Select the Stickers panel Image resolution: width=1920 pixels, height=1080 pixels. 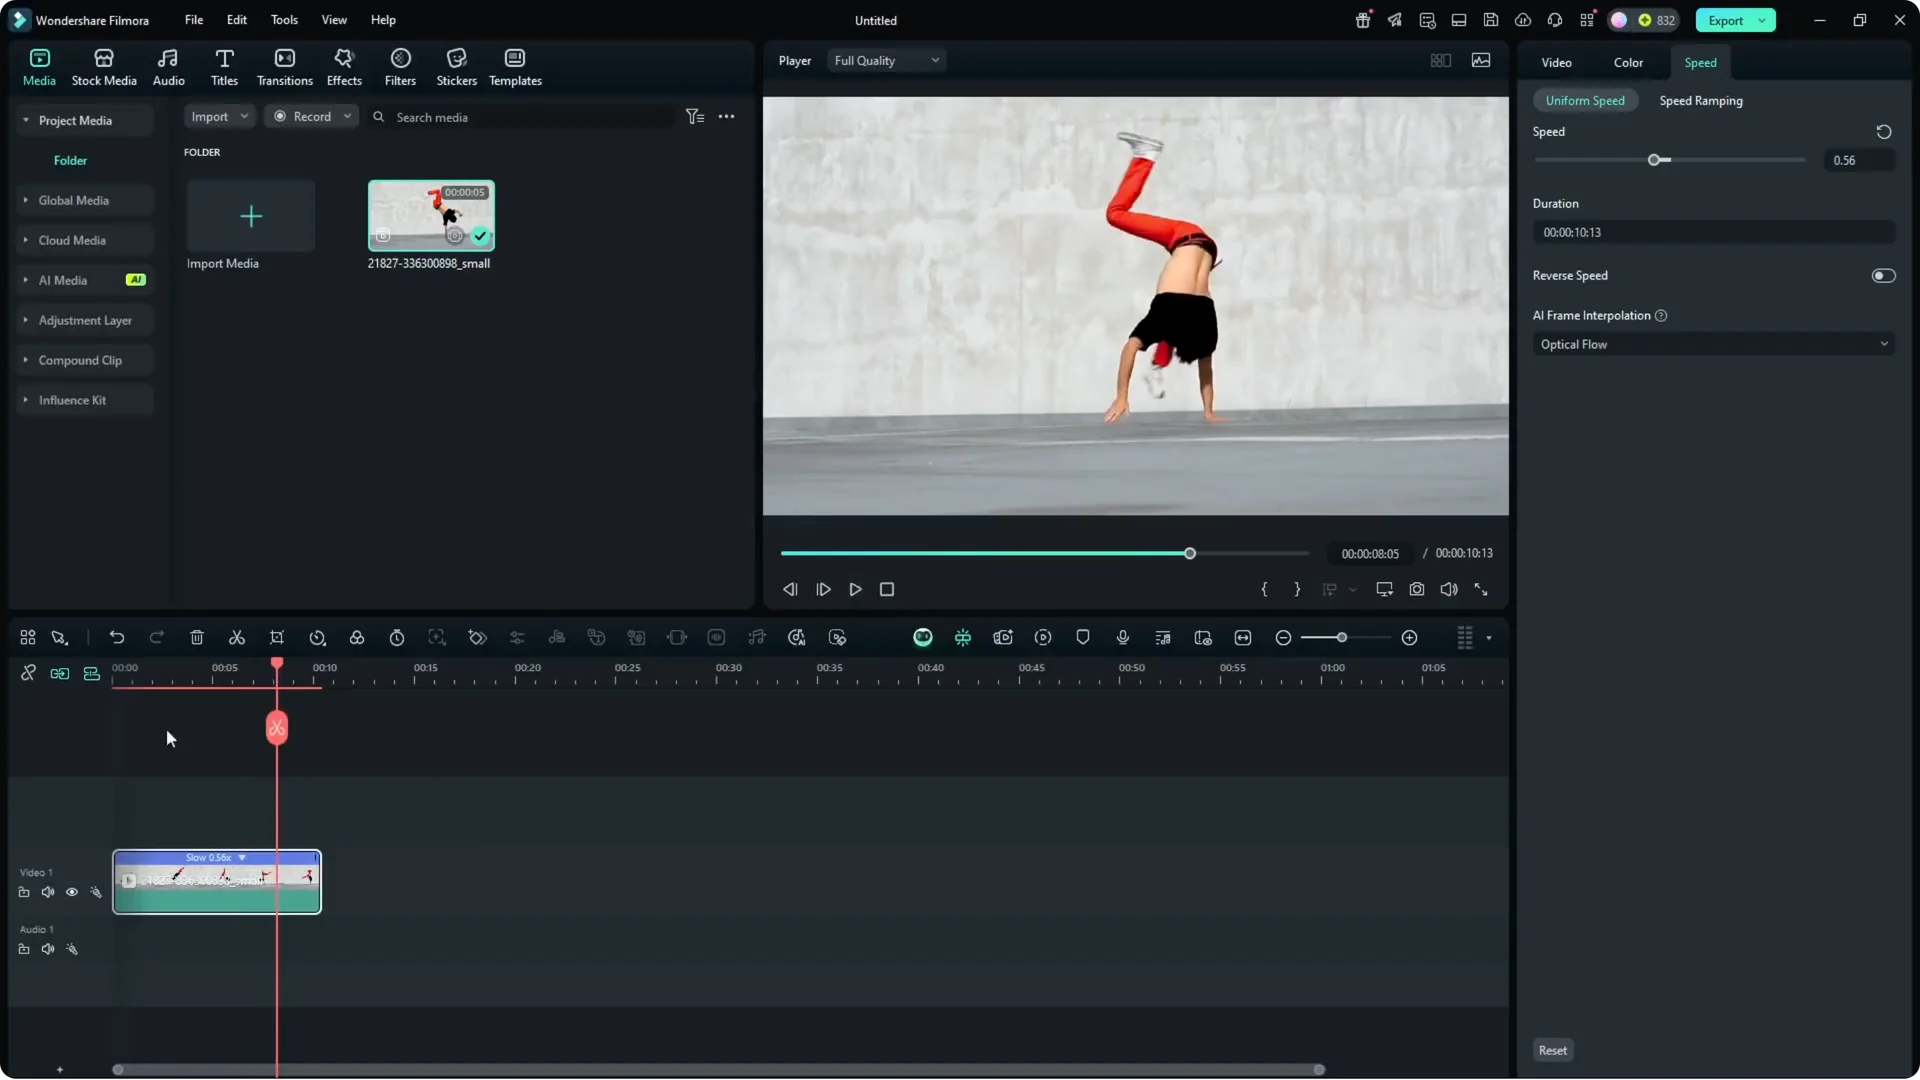457,66
